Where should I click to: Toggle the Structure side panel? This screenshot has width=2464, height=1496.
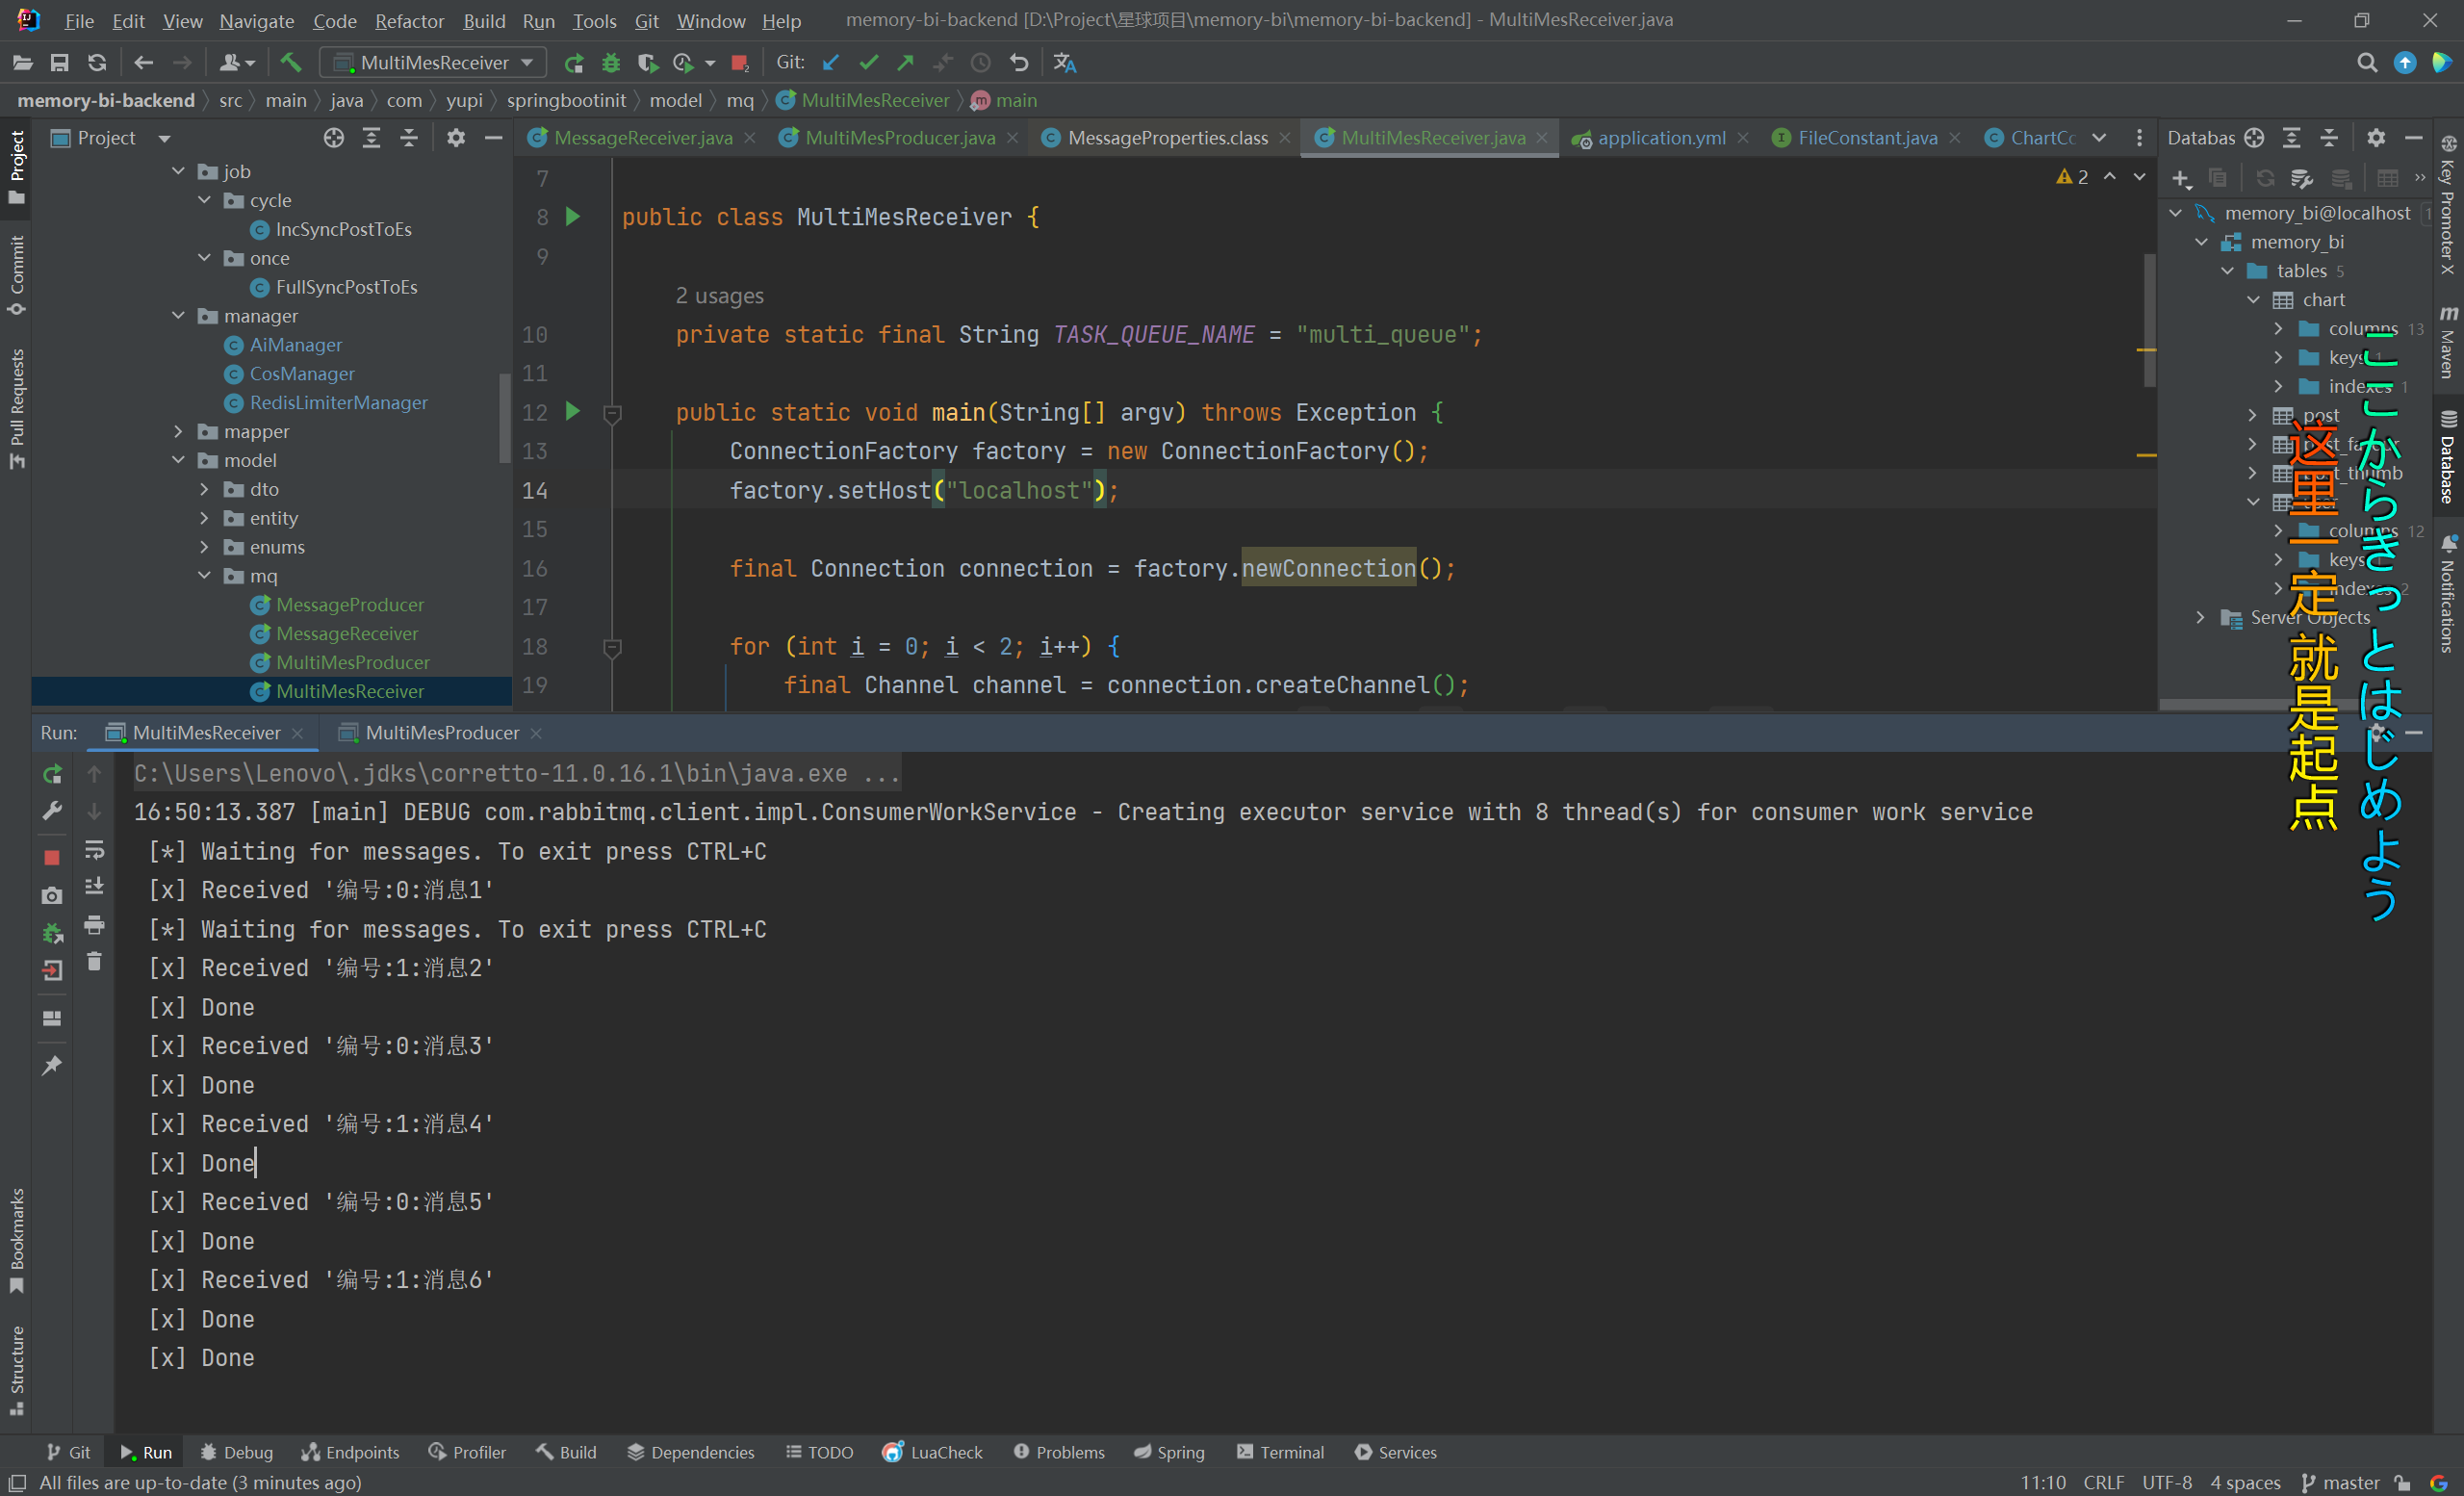pyautogui.click(x=16, y=1369)
